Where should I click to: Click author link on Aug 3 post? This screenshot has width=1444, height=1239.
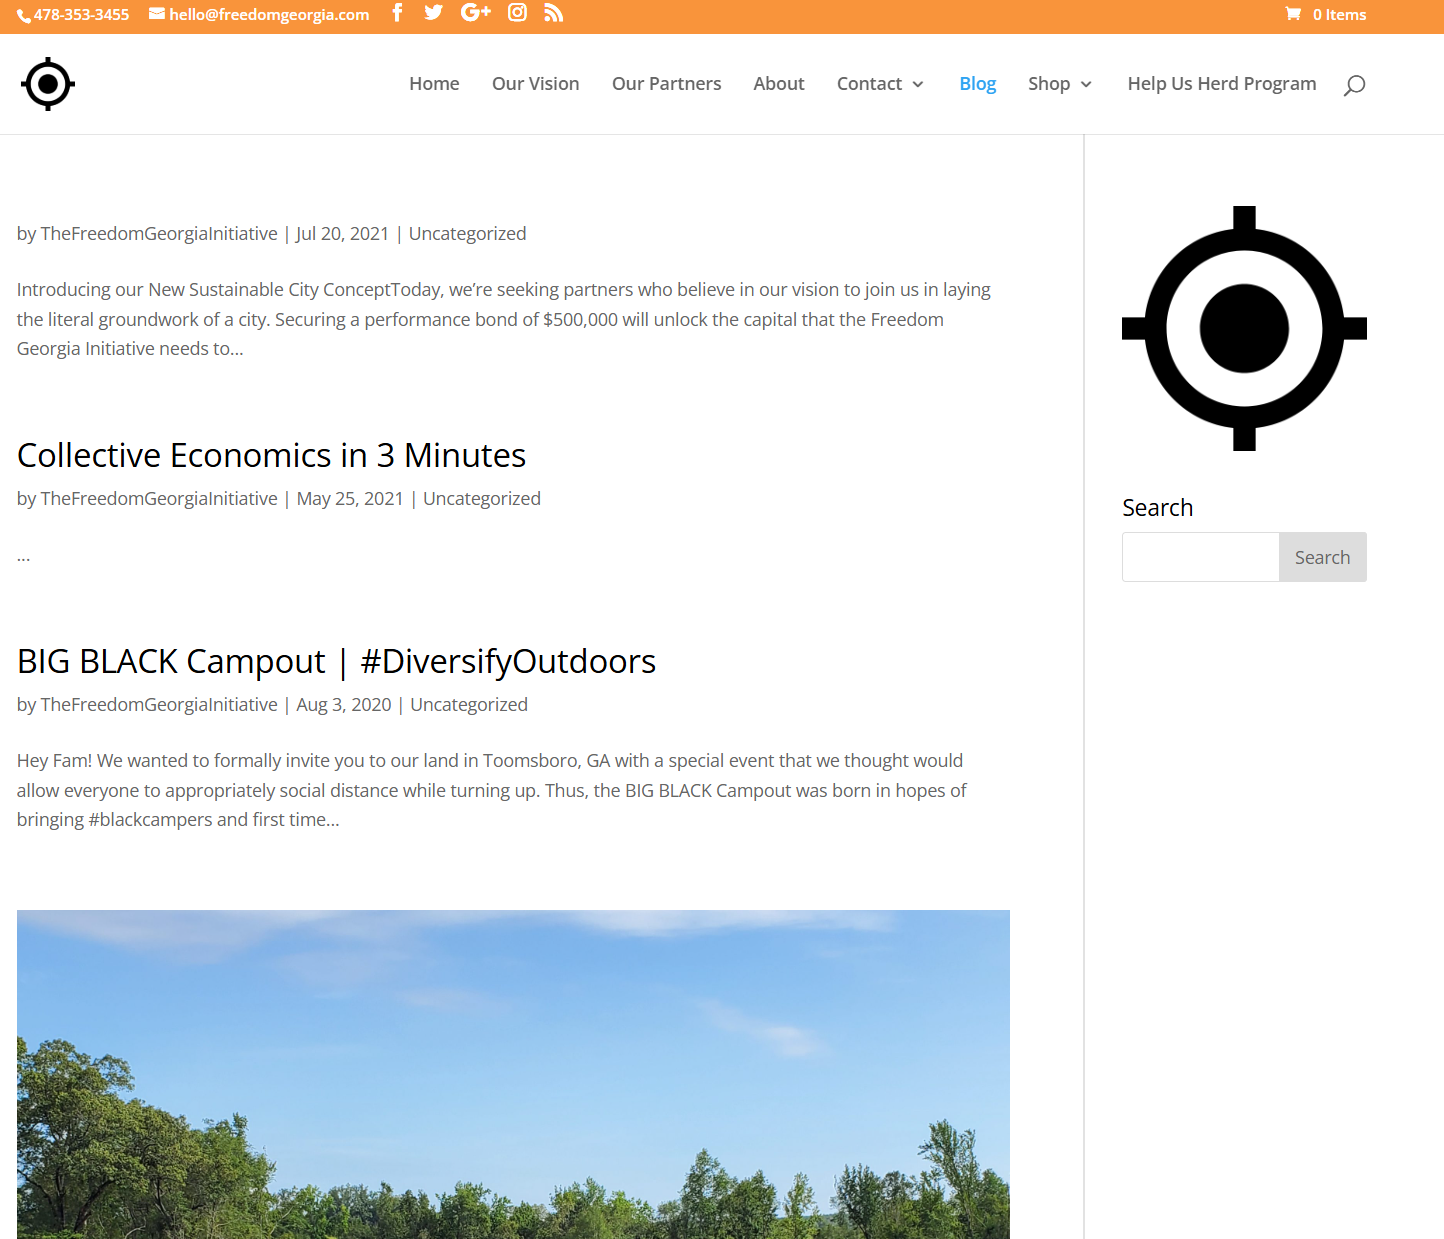coord(159,705)
